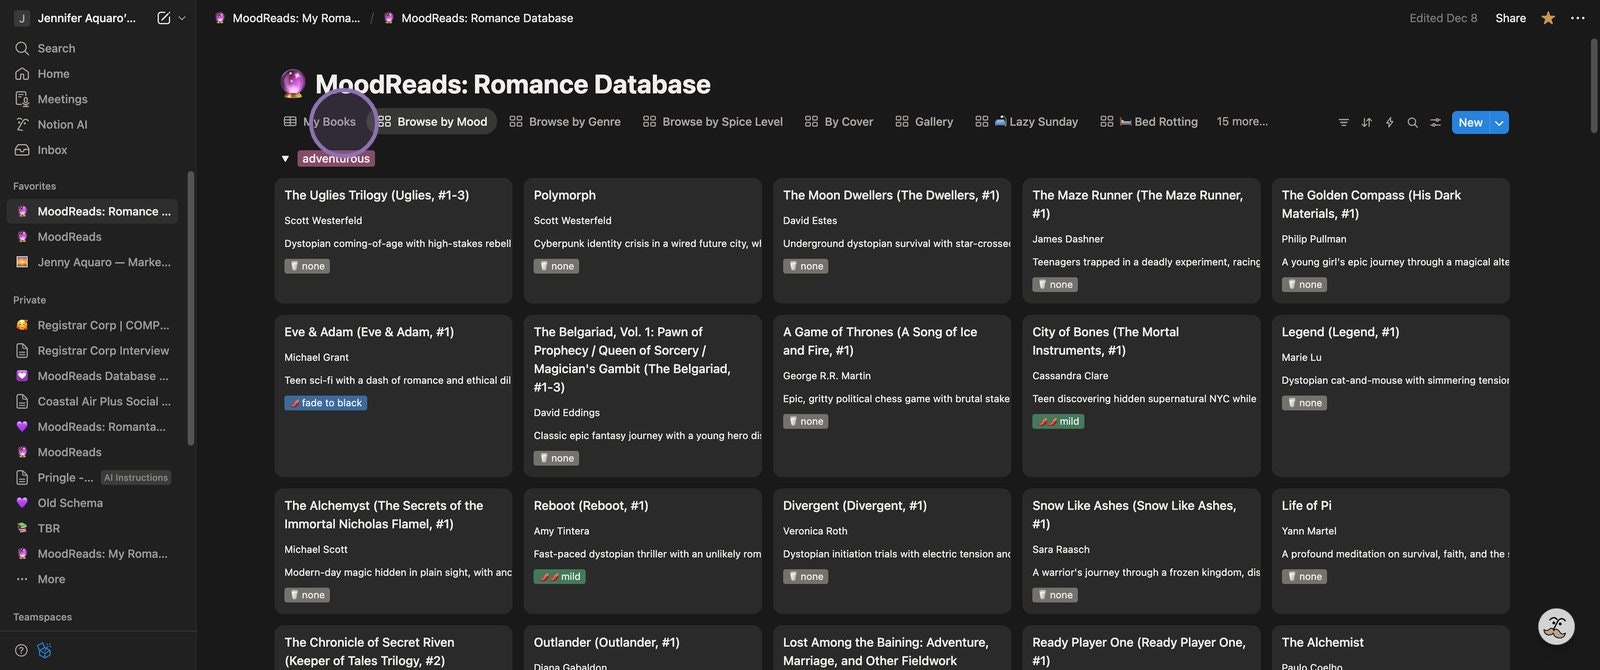1600x670 pixels.
Task: Collapse the adventurous group toggle triangle
Action: coord(285,159)
